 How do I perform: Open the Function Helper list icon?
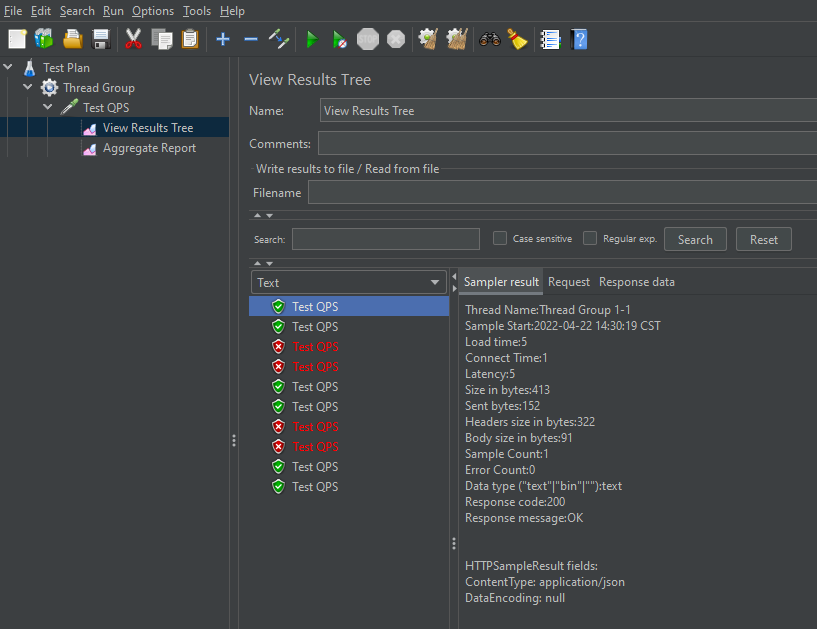point(550,39)
